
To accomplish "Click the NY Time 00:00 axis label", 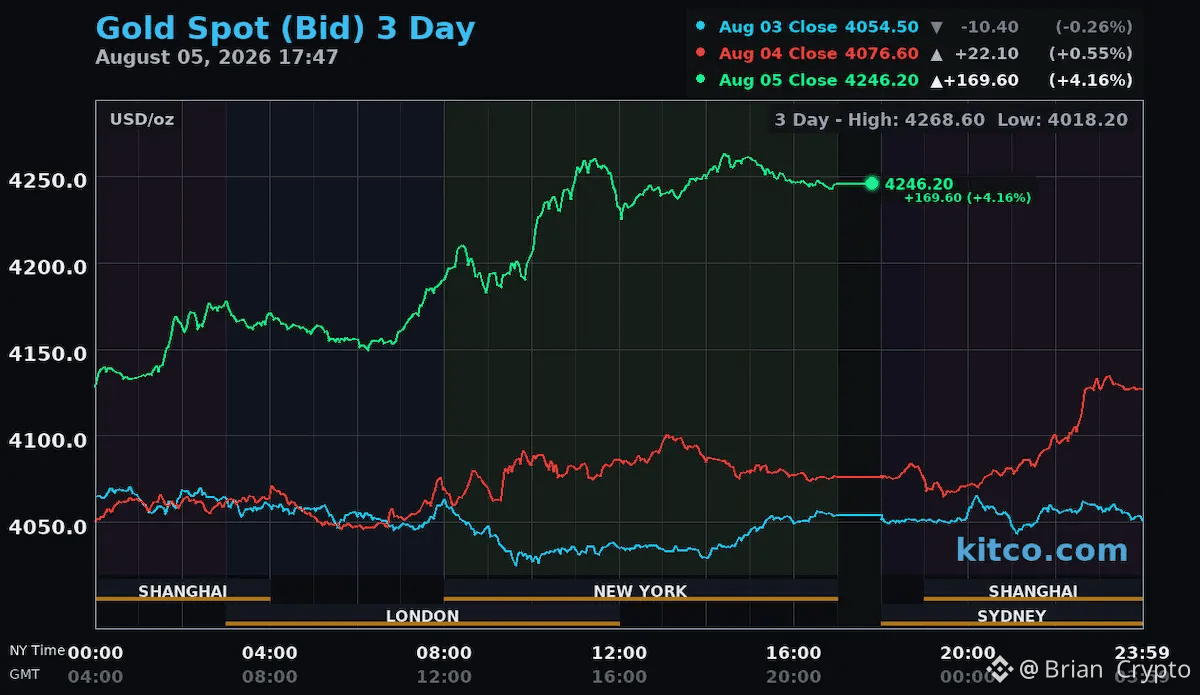I will [95, 653].
